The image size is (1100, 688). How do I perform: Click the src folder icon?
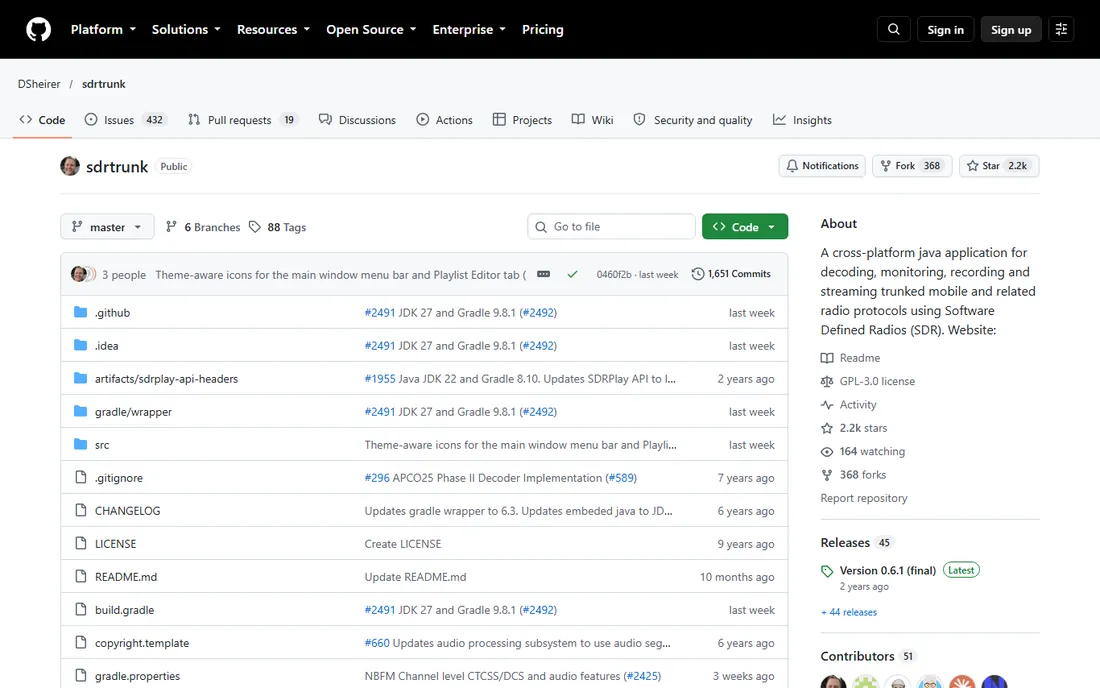pyautogui.click(x=81, y=445)
